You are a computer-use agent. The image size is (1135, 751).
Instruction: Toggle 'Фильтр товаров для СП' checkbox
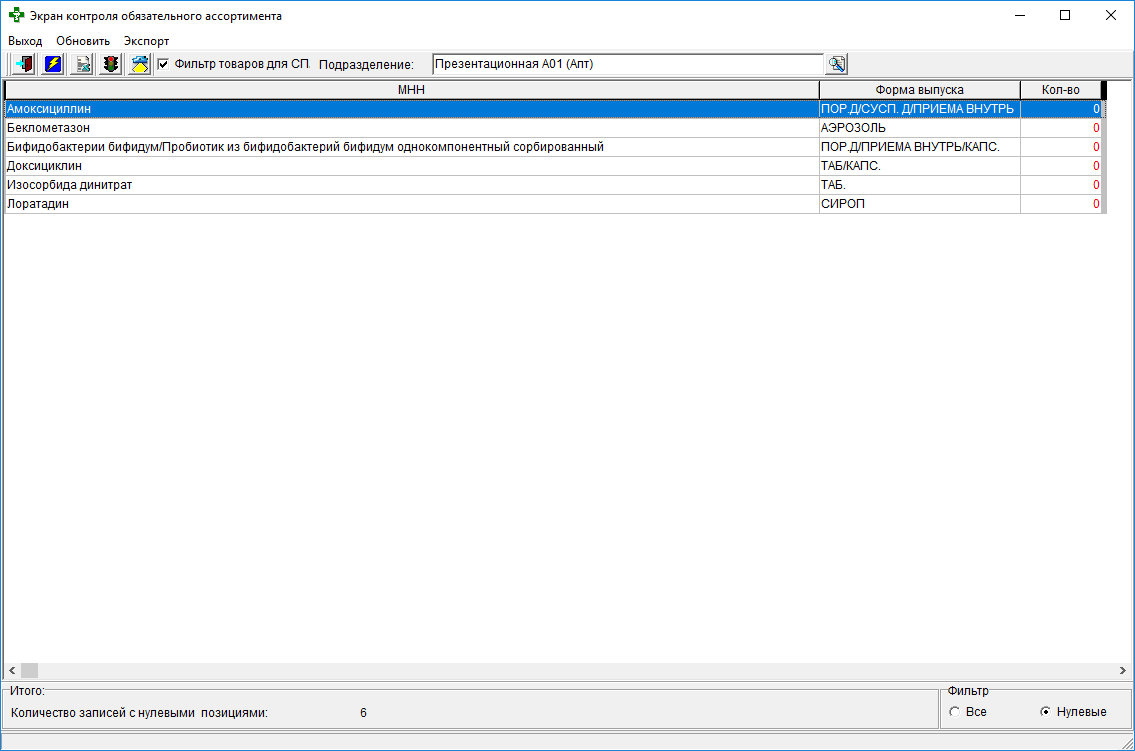(164, 64)
